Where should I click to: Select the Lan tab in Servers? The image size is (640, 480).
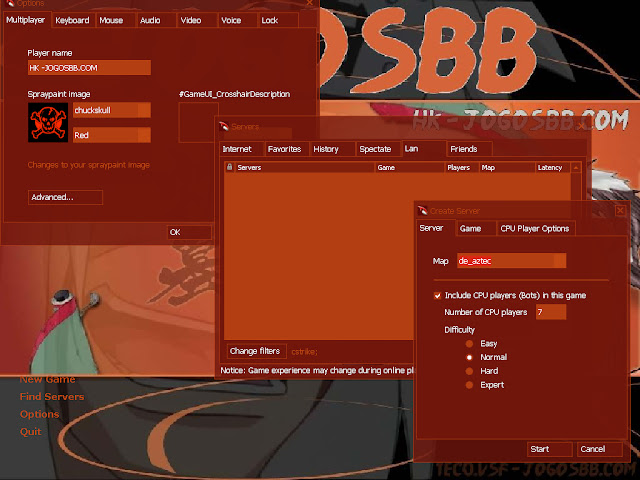pyautogui.click(x=423, y=149)
